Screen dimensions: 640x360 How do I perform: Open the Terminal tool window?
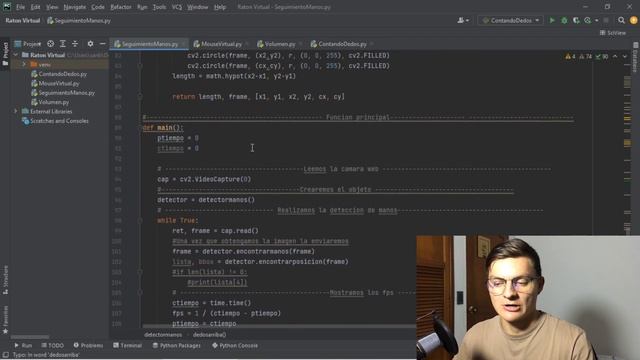coord(127,345)
